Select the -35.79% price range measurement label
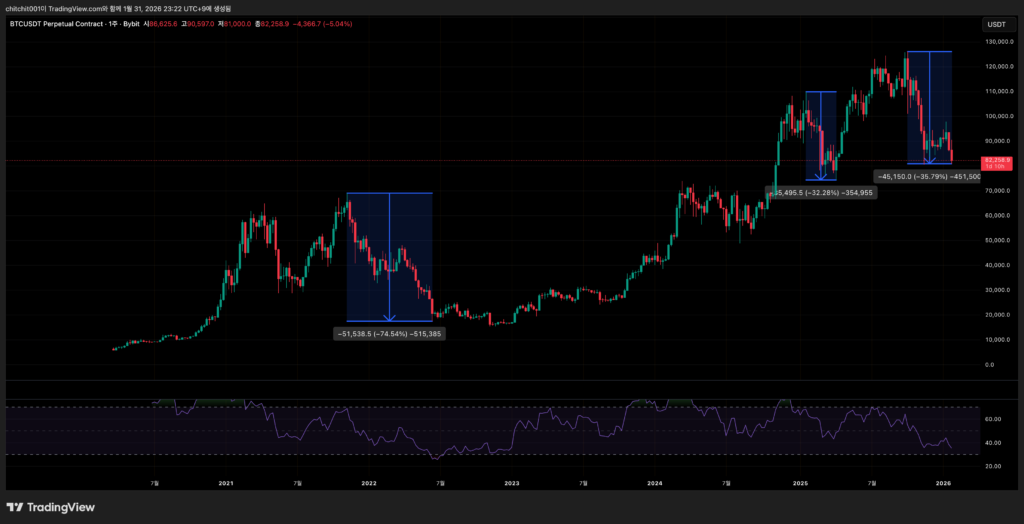The width and height of the screenshot is (1024, 524). coord(928,176)
